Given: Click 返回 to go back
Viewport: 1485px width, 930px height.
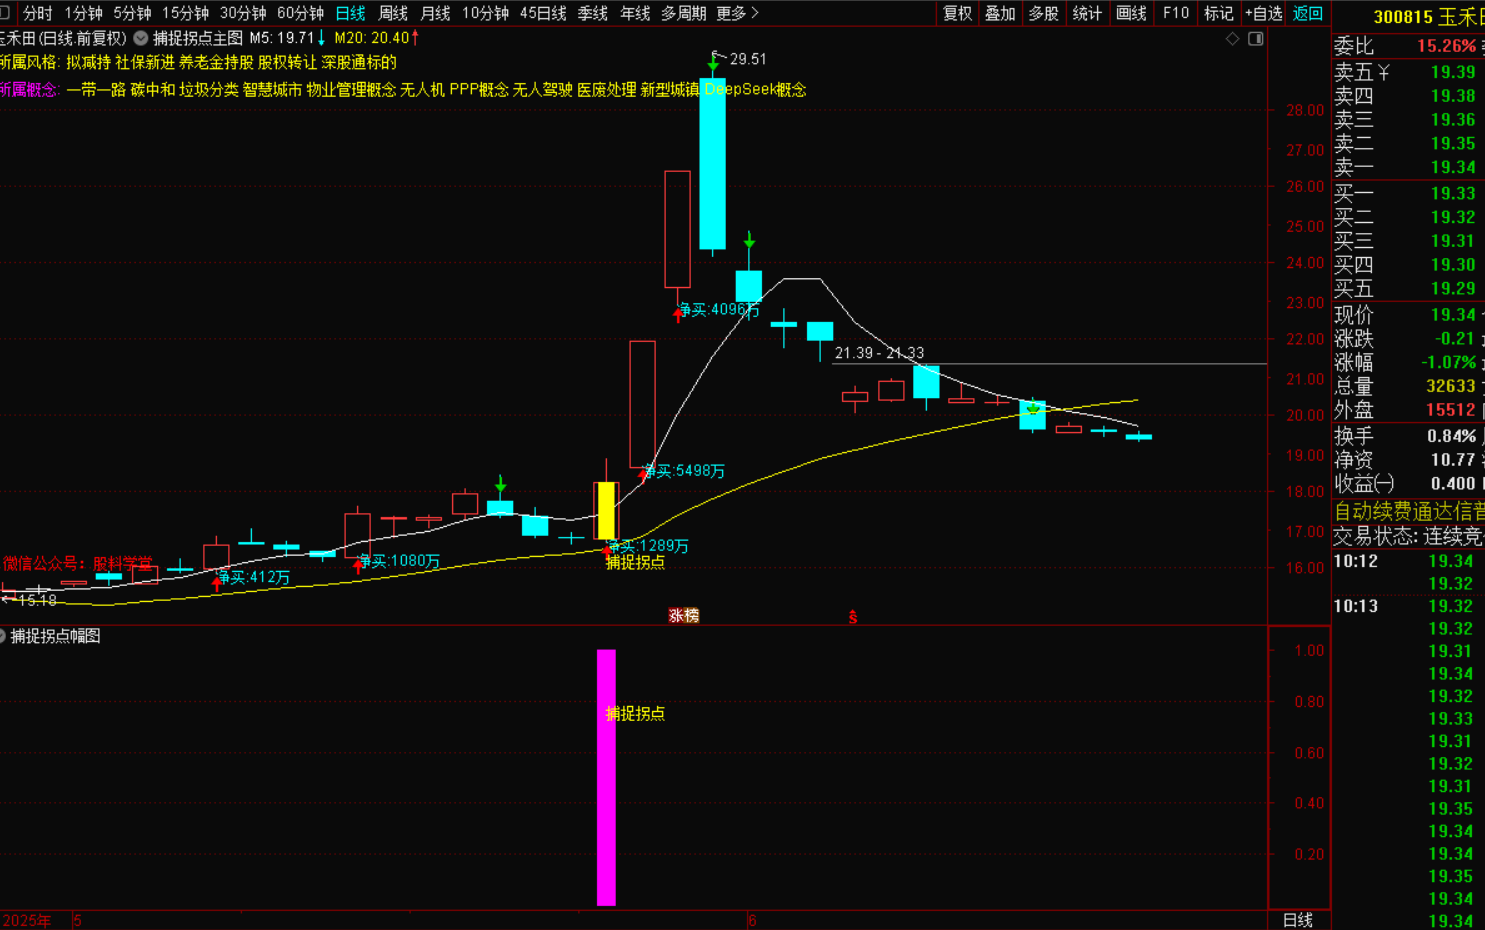Looking at the screenshot, I should pyautogui.click(x=1308, y=13).
